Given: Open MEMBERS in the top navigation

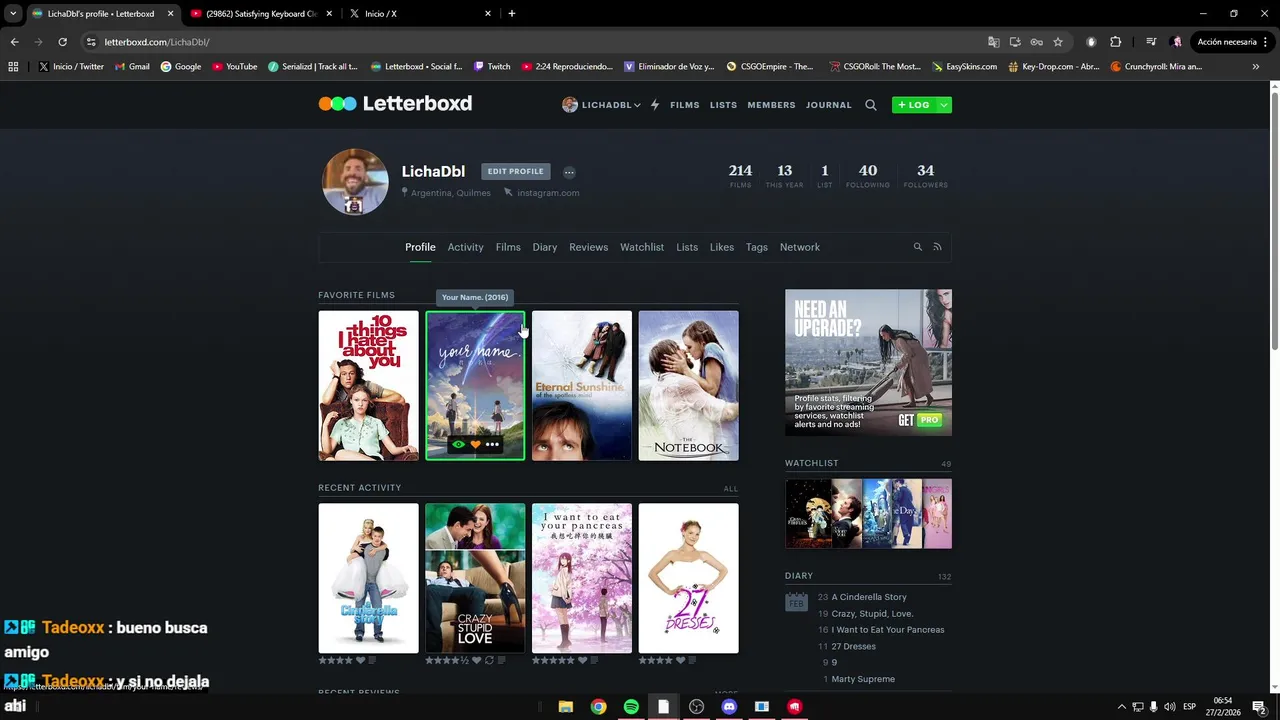Looking at the screenshot, I should point(771,105).
